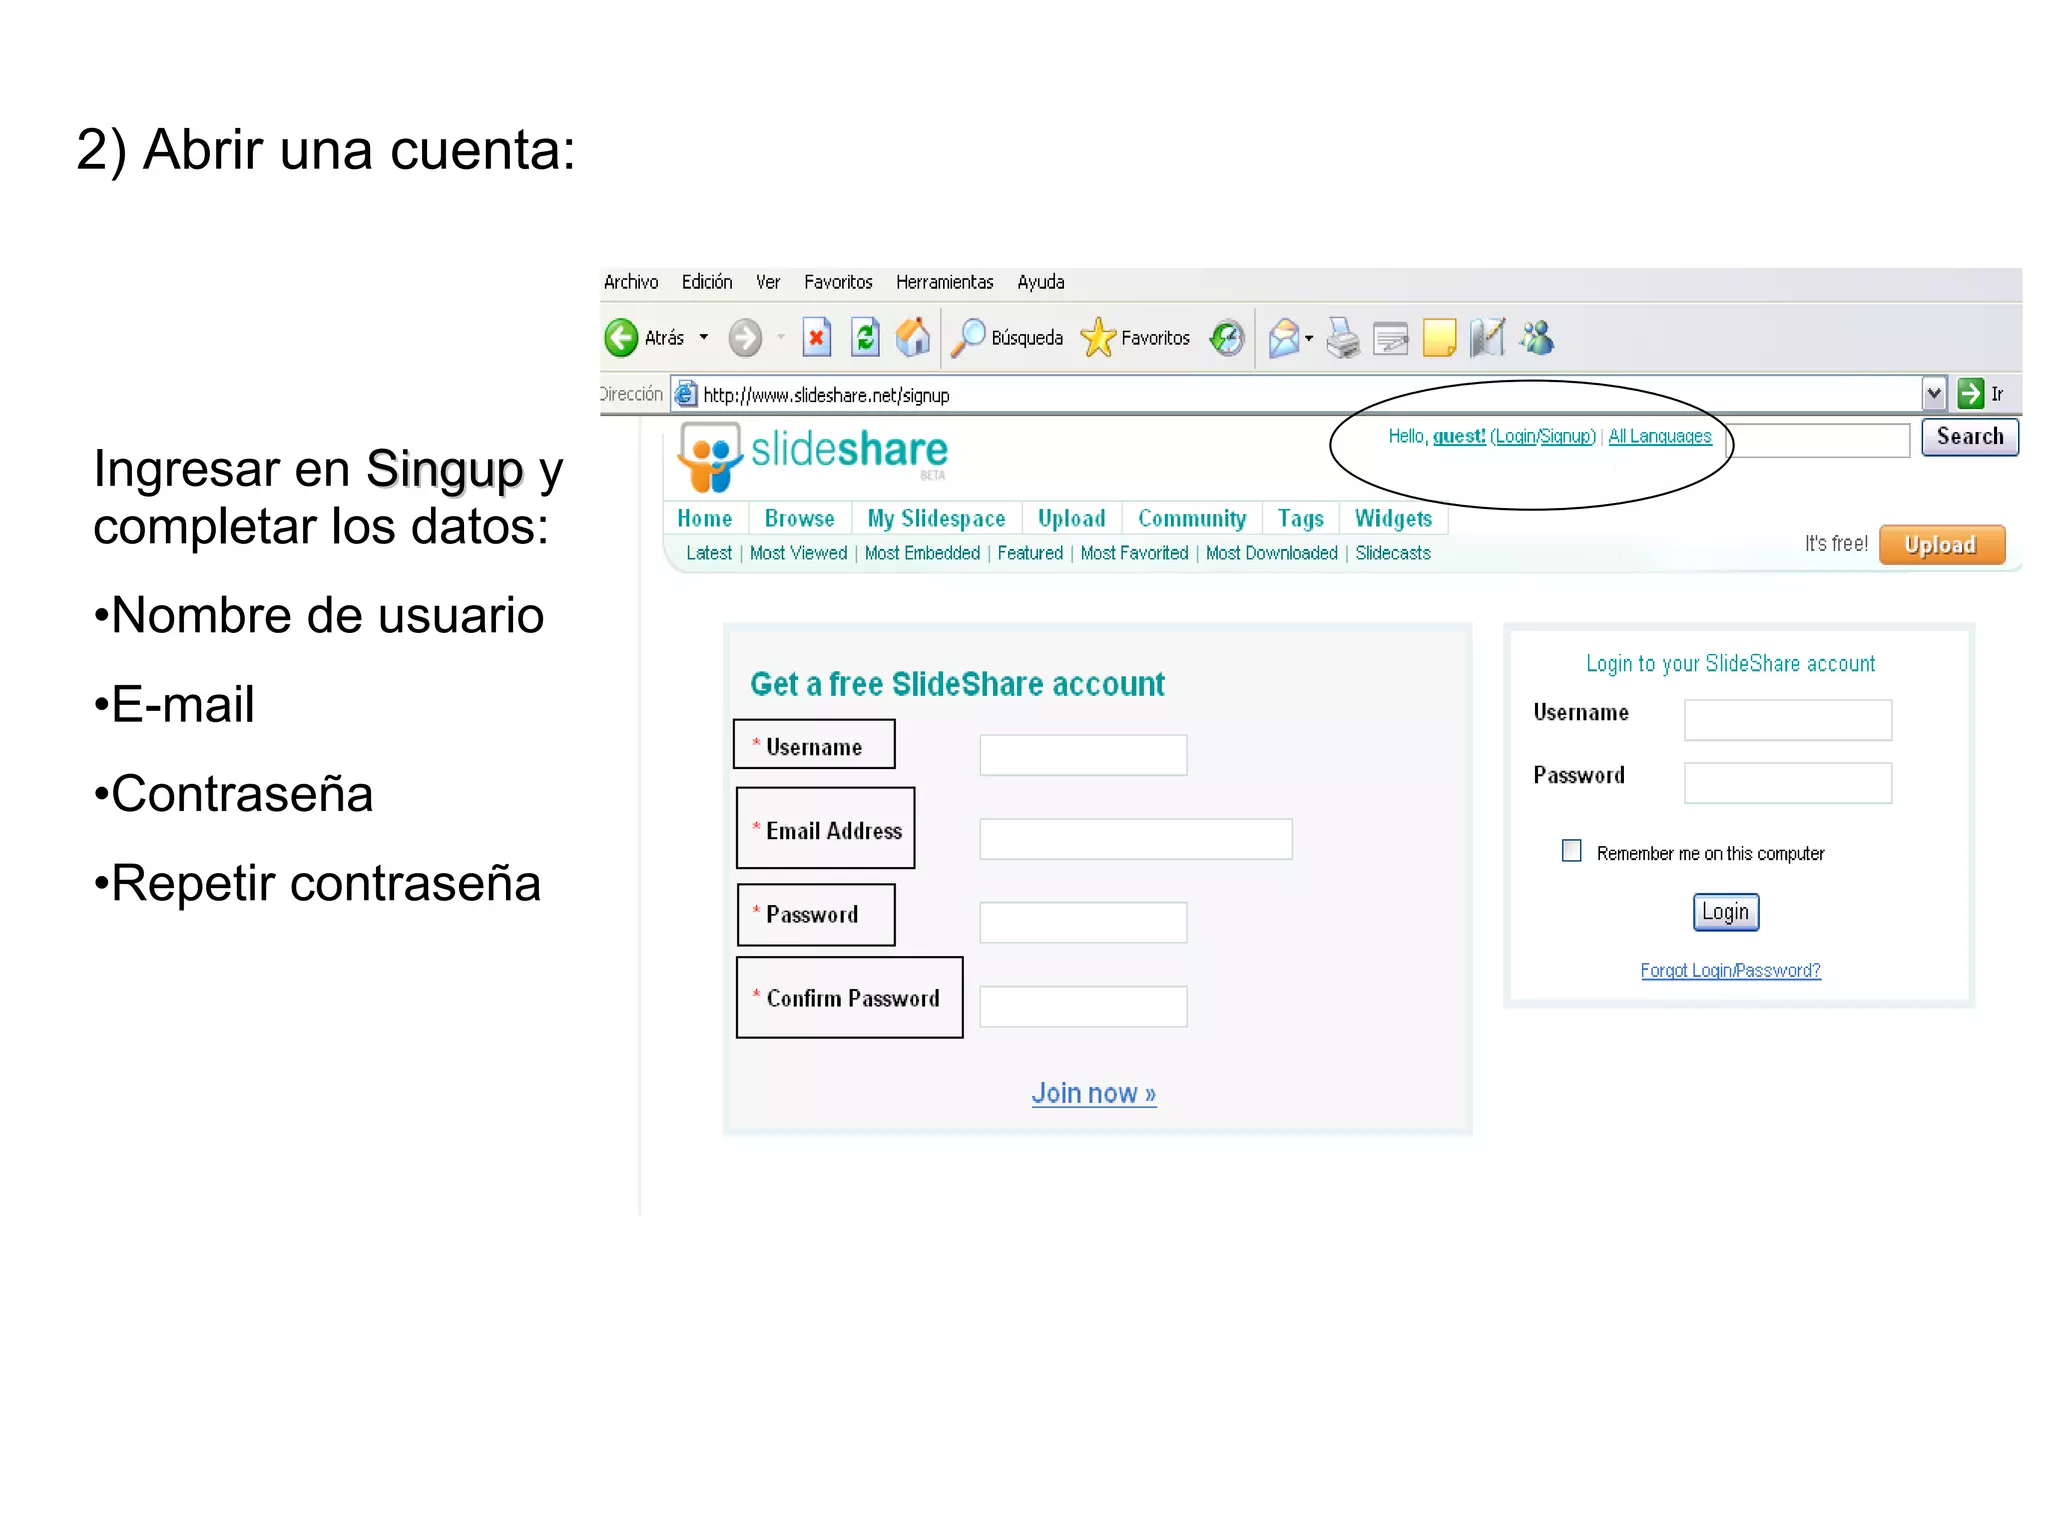Image resolution: width=2048 pixels, height=1536 pixels.
Task: Click the Mail envelope icon
Action: 1284,338
